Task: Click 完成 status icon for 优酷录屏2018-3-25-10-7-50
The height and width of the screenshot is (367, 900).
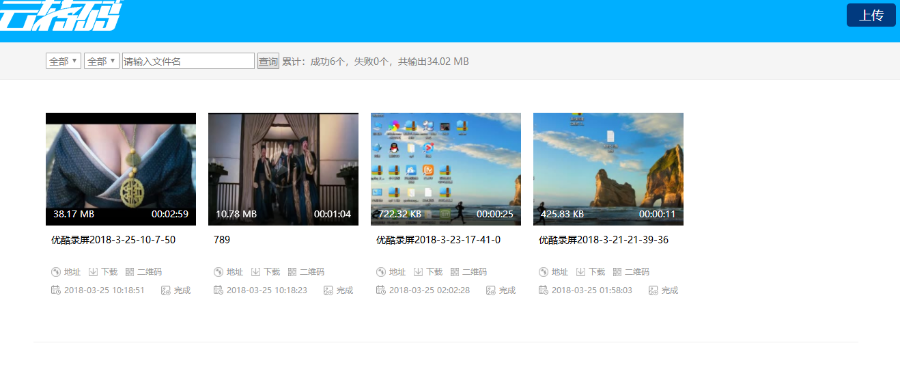Action: (x=166, y=290)
